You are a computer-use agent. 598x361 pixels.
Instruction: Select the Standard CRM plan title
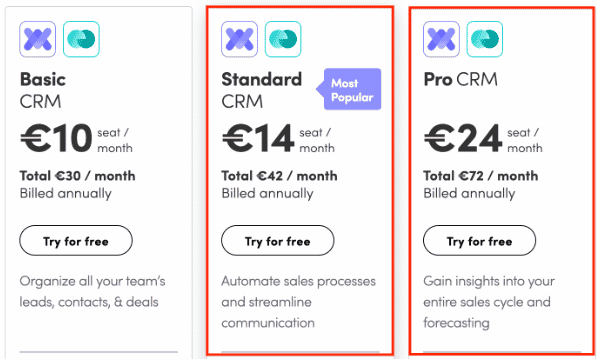coord(262,90)
